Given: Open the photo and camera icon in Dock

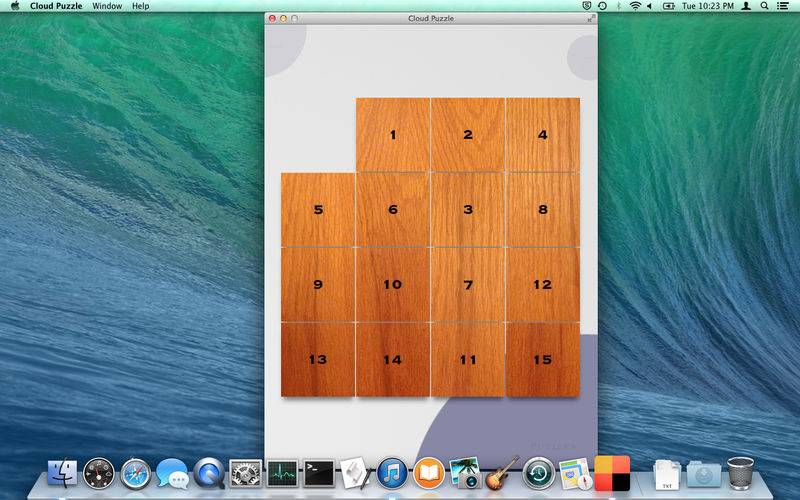Looking at the screenshot, I should pos(465,473).
